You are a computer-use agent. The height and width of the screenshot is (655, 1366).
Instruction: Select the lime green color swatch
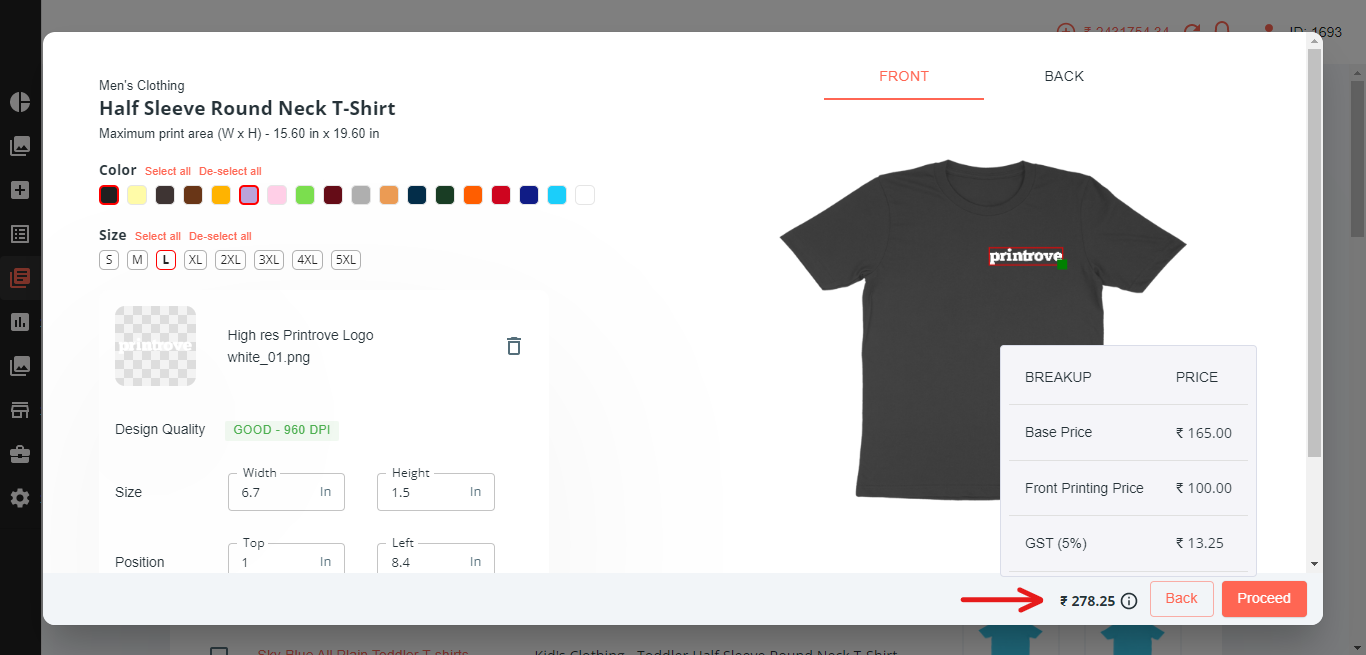305,195
